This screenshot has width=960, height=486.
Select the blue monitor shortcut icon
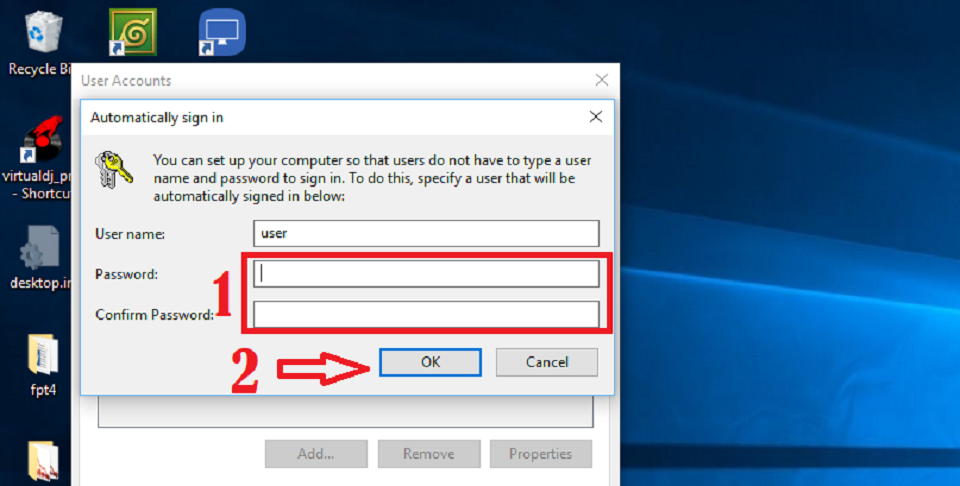(222, 32)
